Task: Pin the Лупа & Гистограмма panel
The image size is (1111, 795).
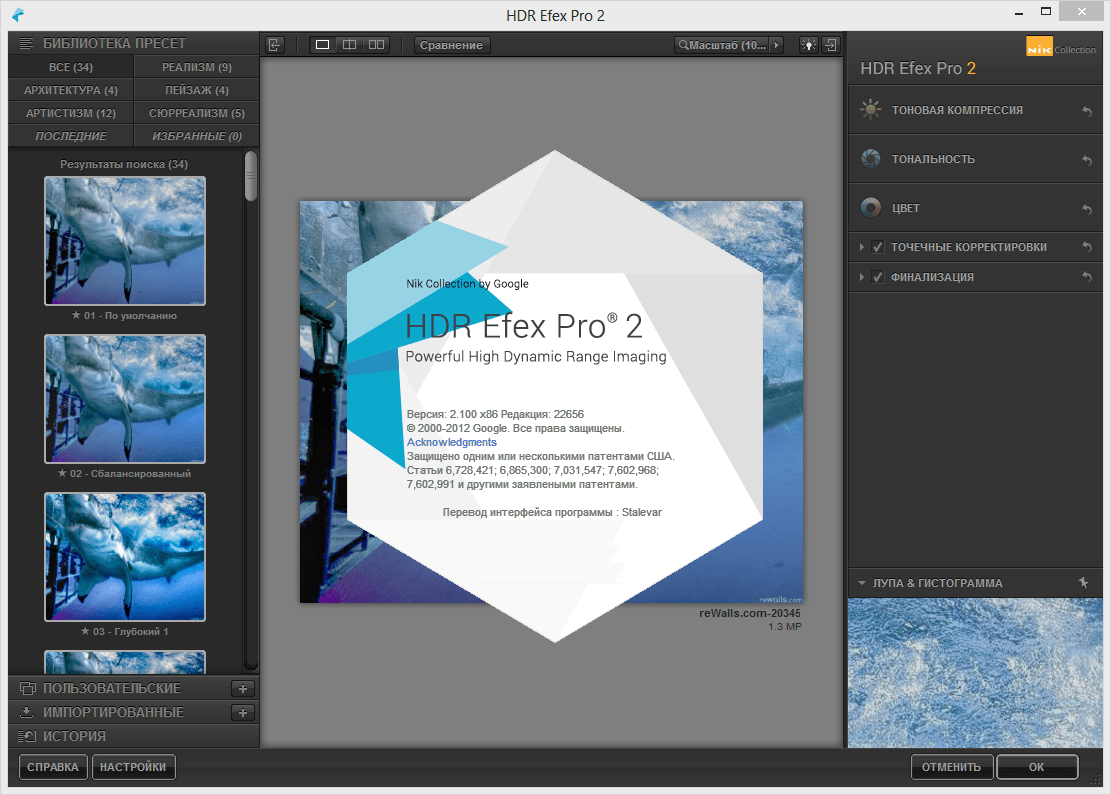Action: point(1083,582)
